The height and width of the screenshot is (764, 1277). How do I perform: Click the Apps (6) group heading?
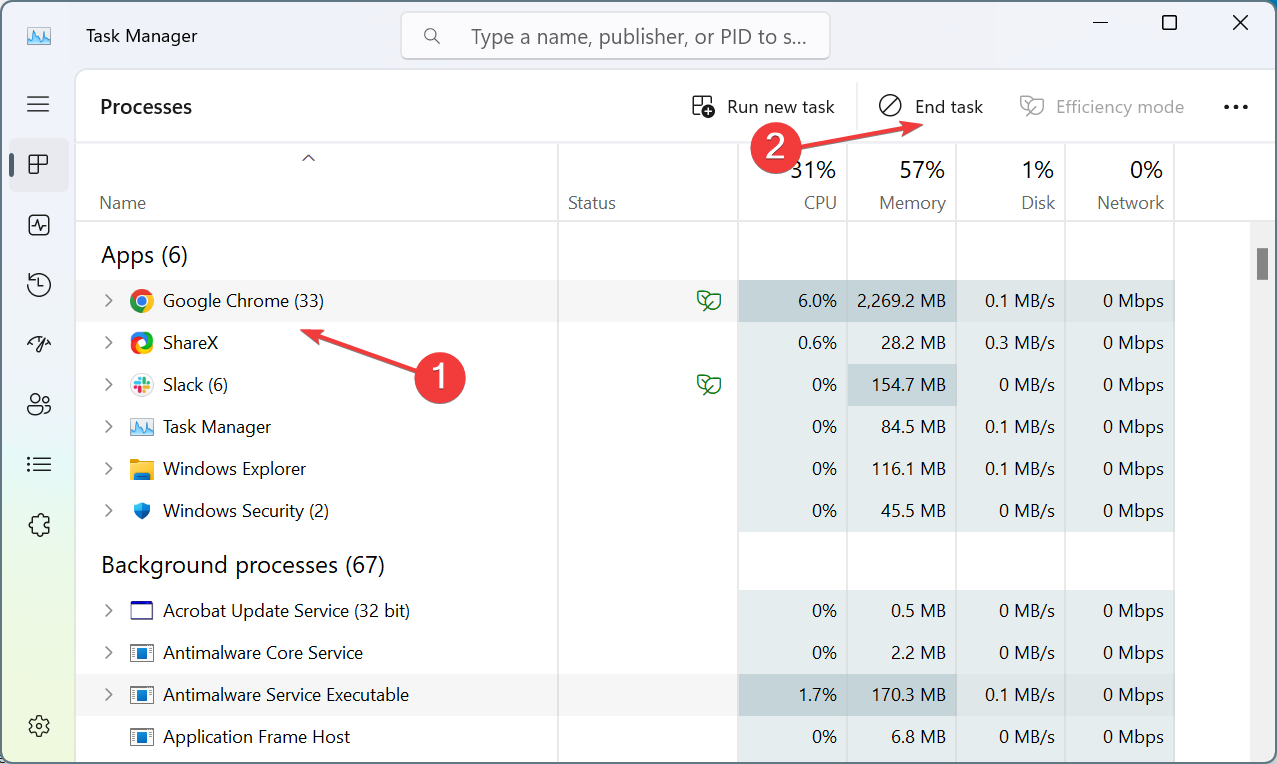pyautogui.click(x=144, y=256)
